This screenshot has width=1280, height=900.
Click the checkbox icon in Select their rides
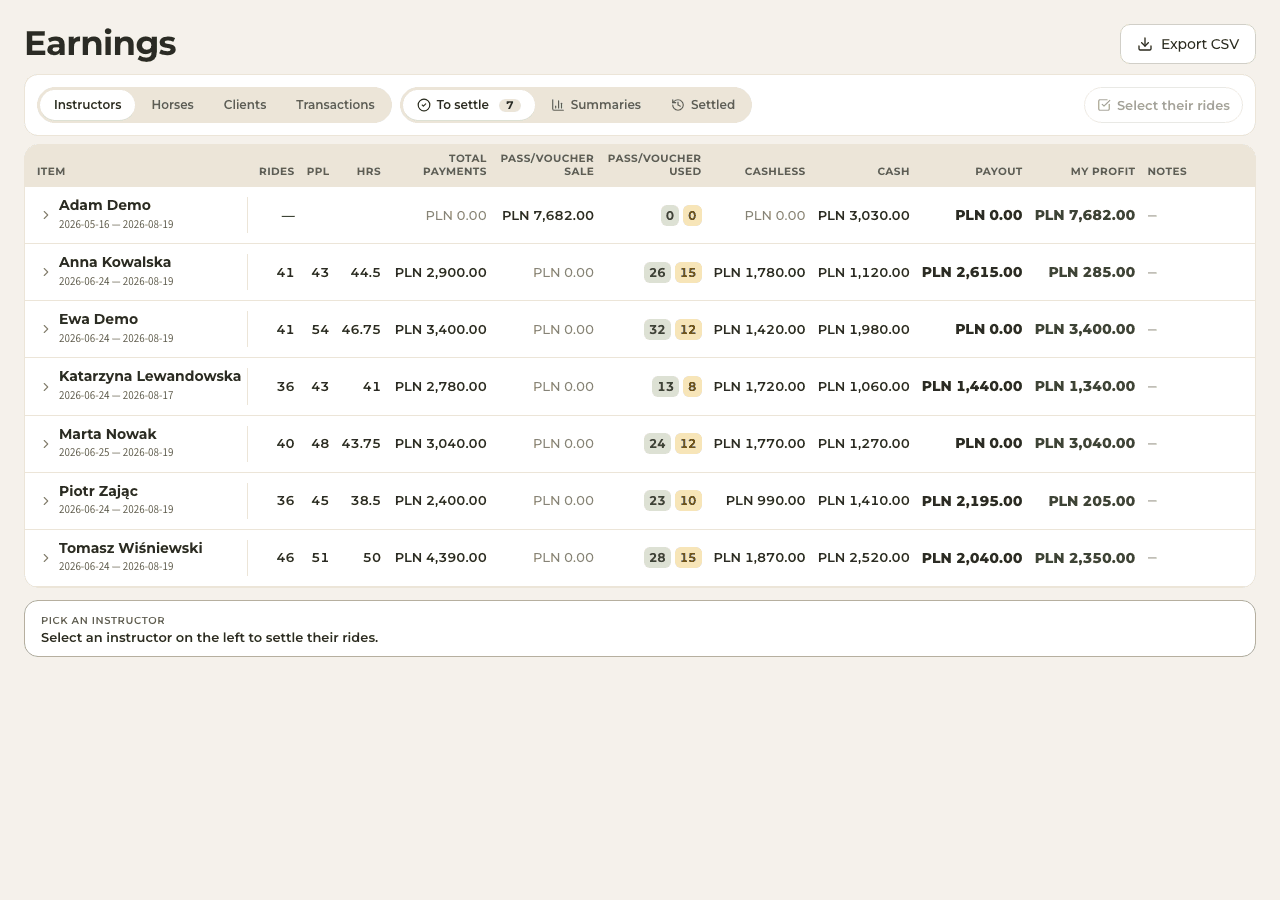tap(1104, 105)
